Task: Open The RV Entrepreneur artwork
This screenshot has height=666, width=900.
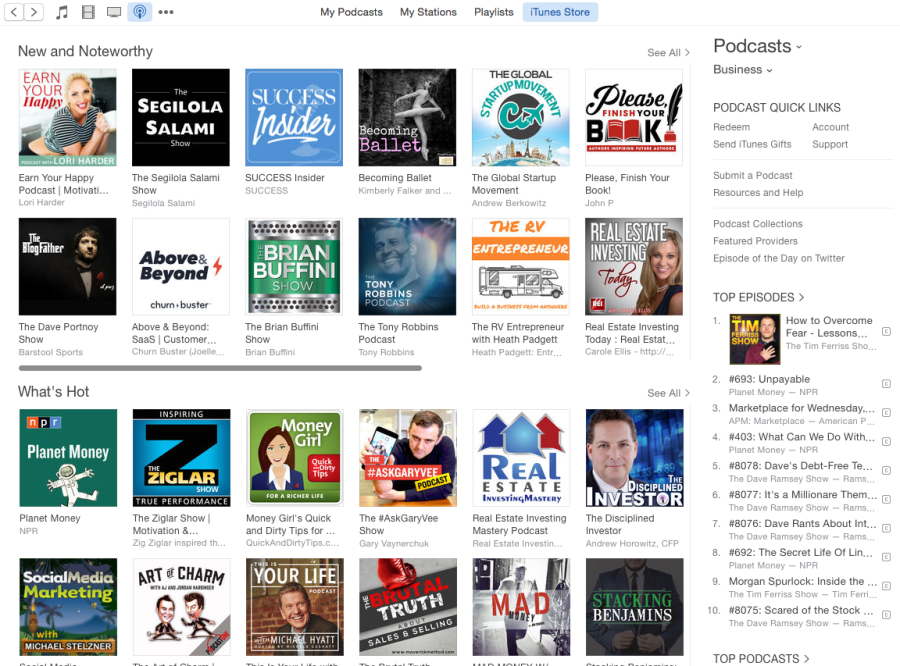Action: coord(521,266)
